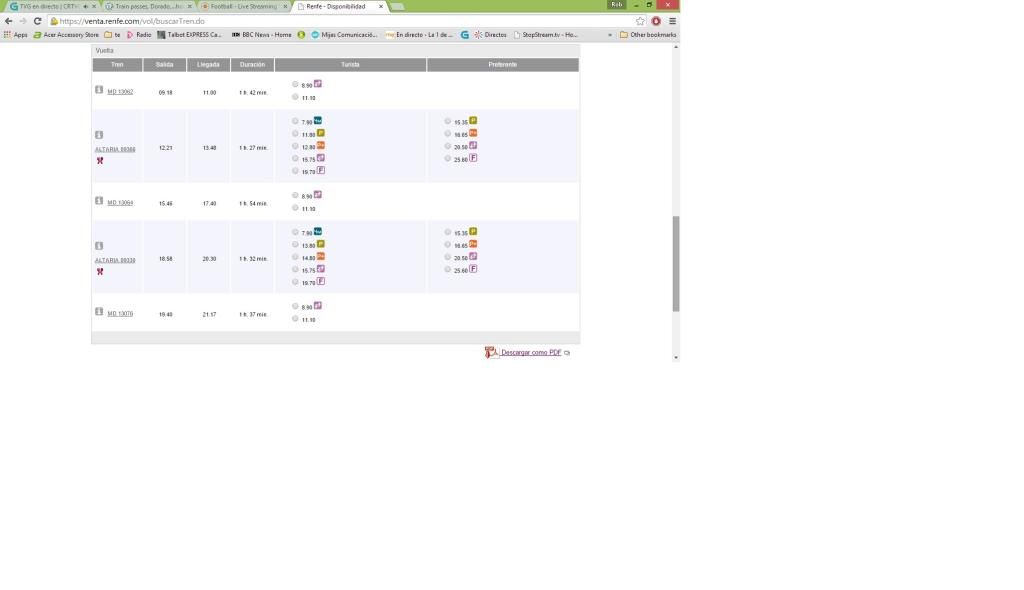Open the ALTARIA train link departing 12.21
Image resolution: width=1024 pixels, height=590 pixels.
[115, 149]
